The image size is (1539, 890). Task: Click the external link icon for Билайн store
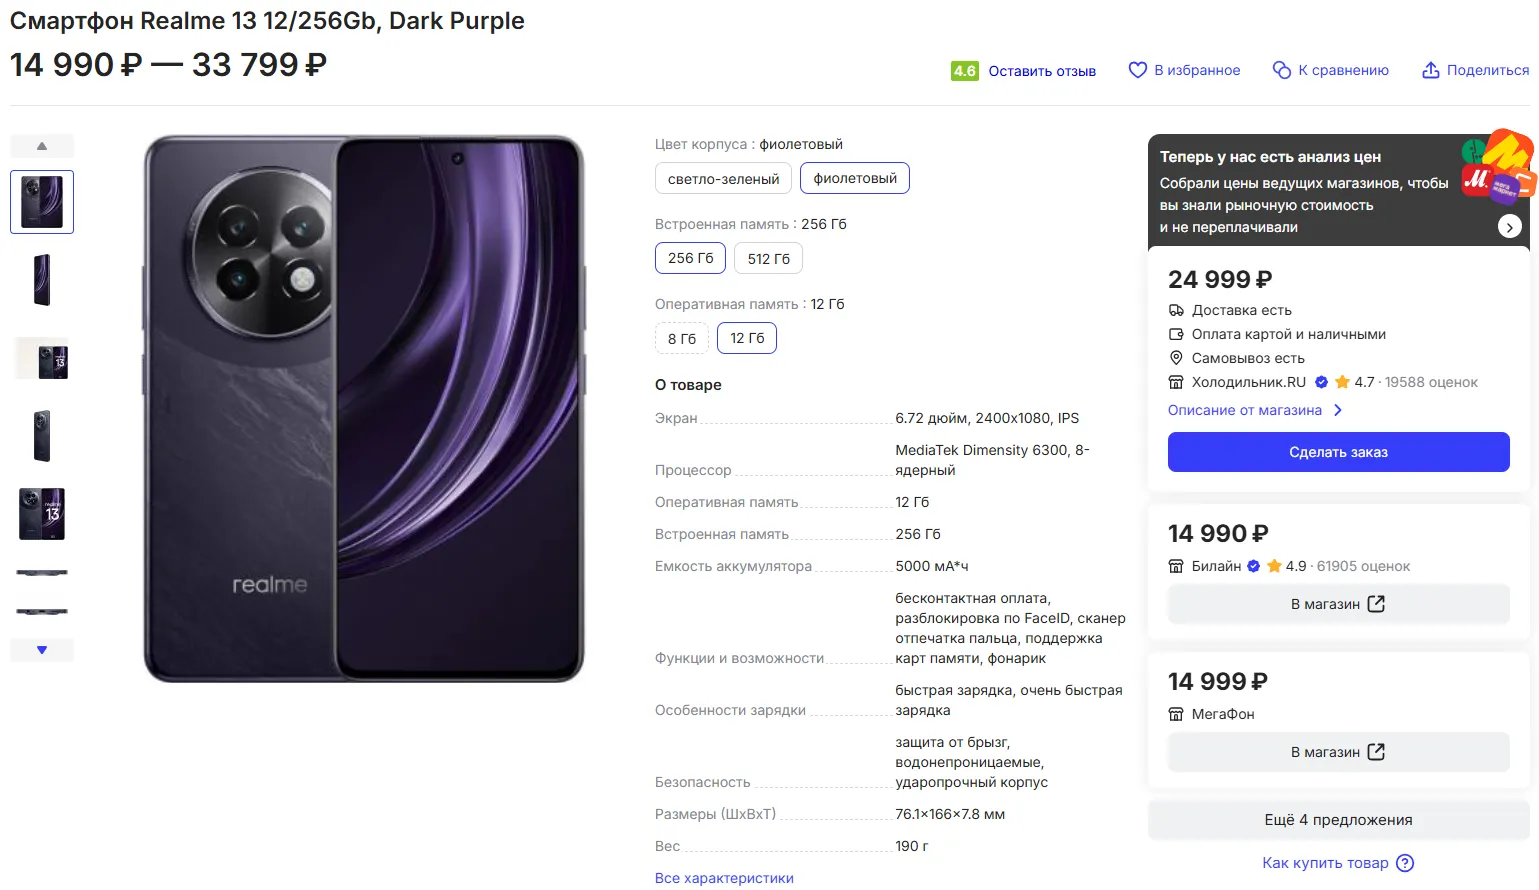(x=1376, y=604)
